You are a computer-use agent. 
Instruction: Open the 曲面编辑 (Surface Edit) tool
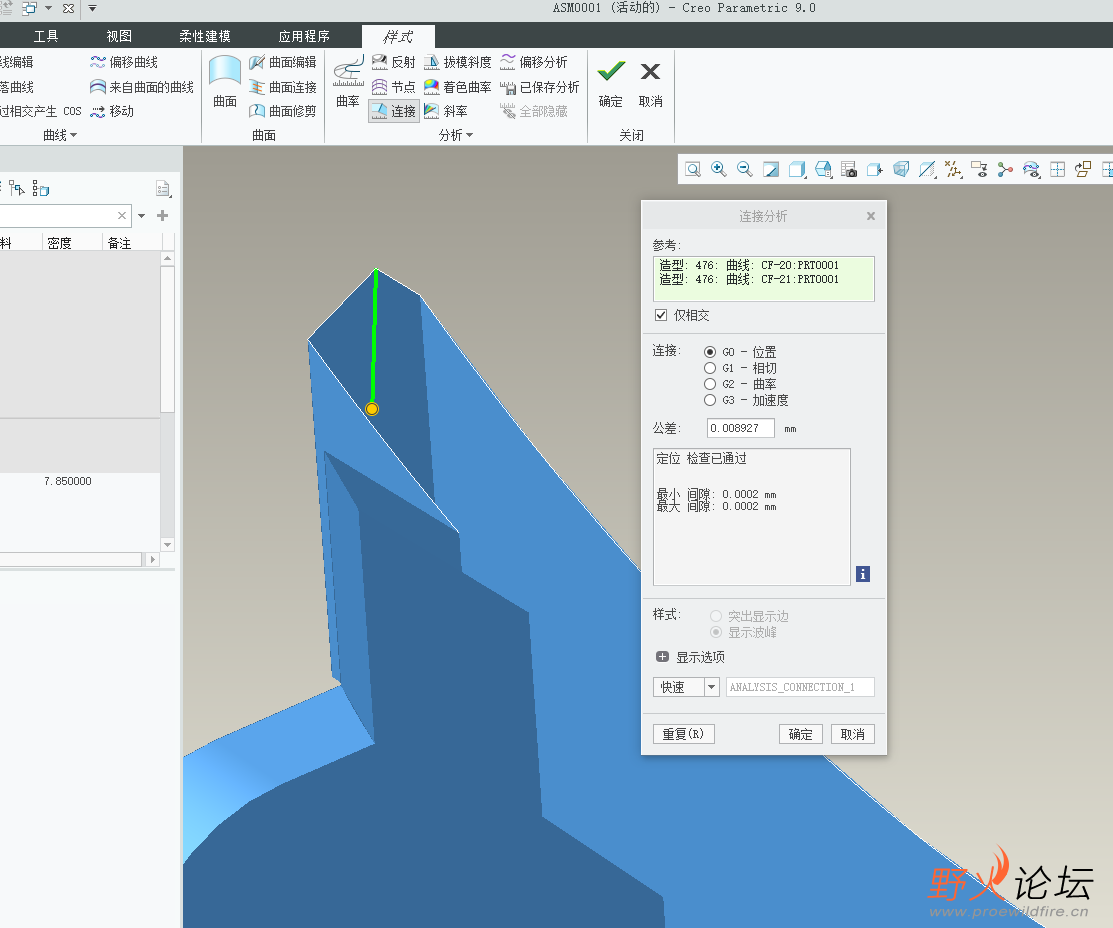283,62
